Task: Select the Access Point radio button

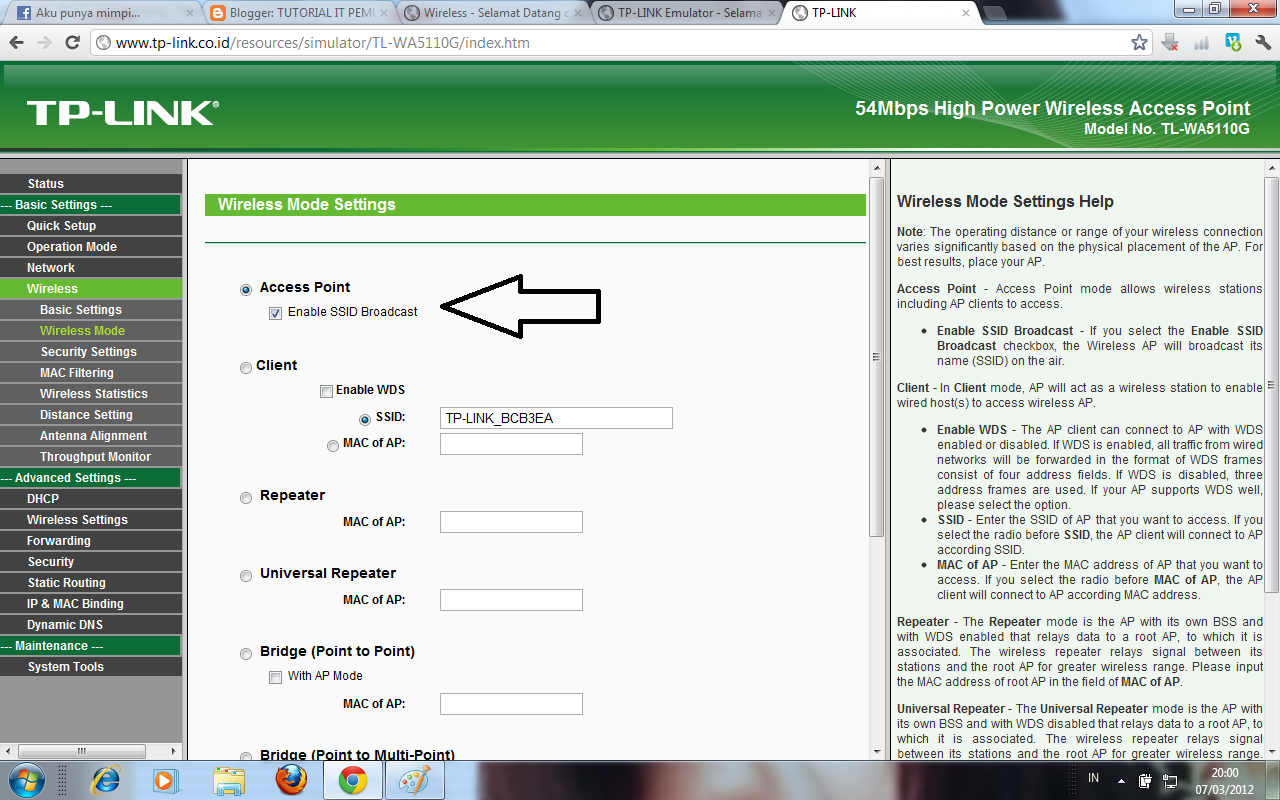Action: tap(246, 290)
